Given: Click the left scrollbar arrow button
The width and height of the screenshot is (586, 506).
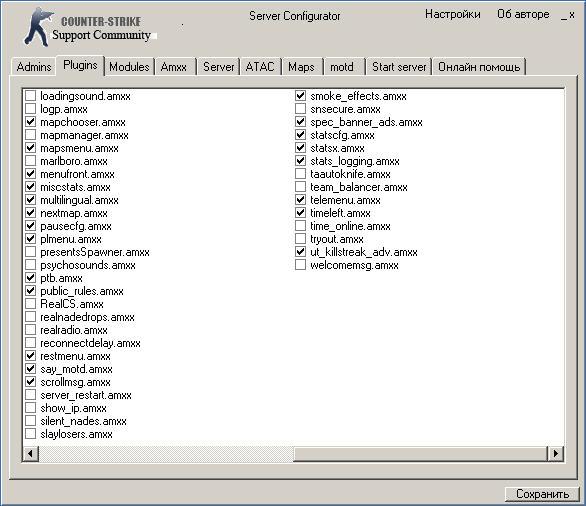Looking at the screenshot, I should click(x=30, y=454).
